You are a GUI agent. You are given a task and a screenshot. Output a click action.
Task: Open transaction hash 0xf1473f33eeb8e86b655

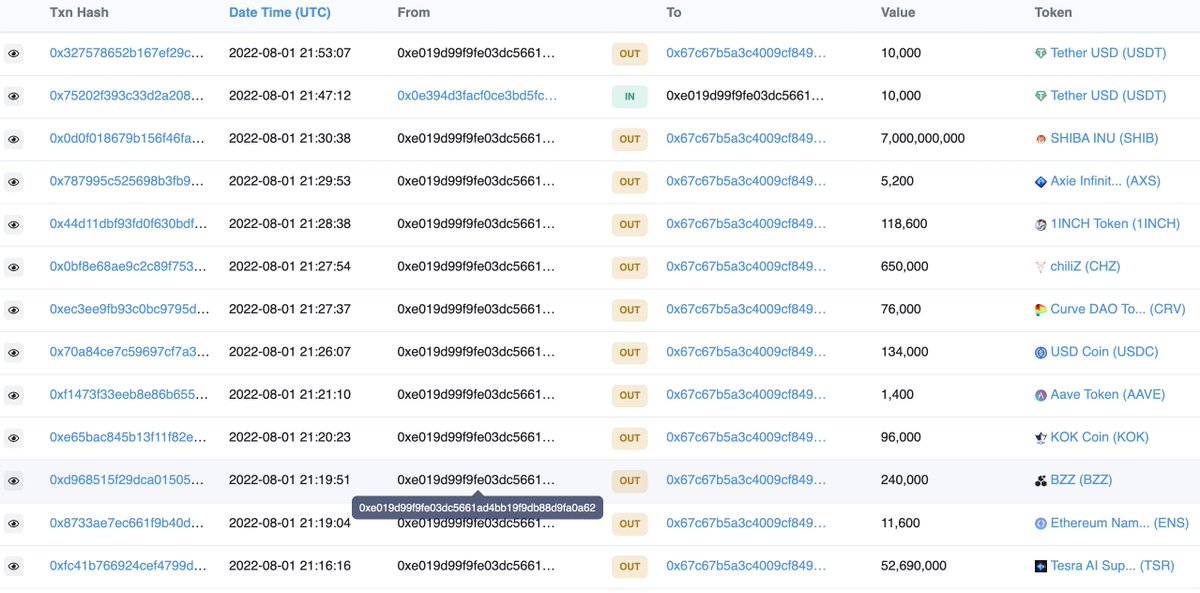tap(128, 395)
